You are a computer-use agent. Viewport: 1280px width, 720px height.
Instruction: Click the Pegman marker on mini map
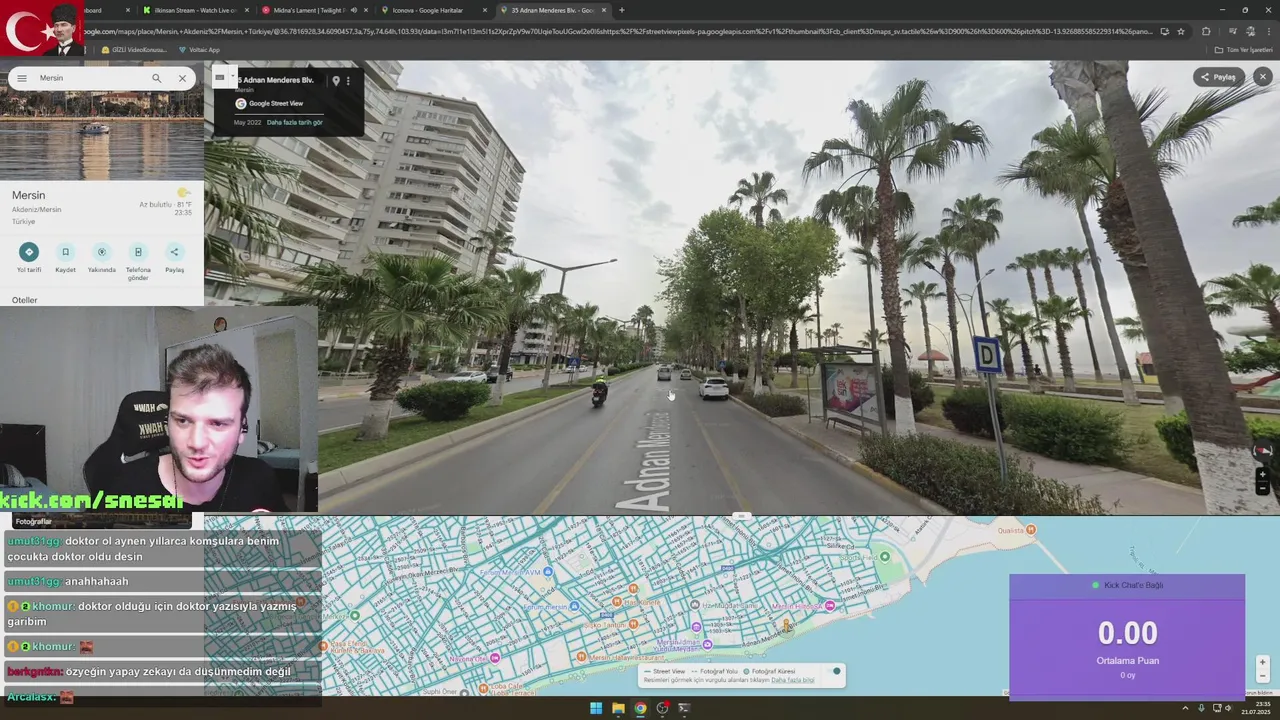coord(787,626)
